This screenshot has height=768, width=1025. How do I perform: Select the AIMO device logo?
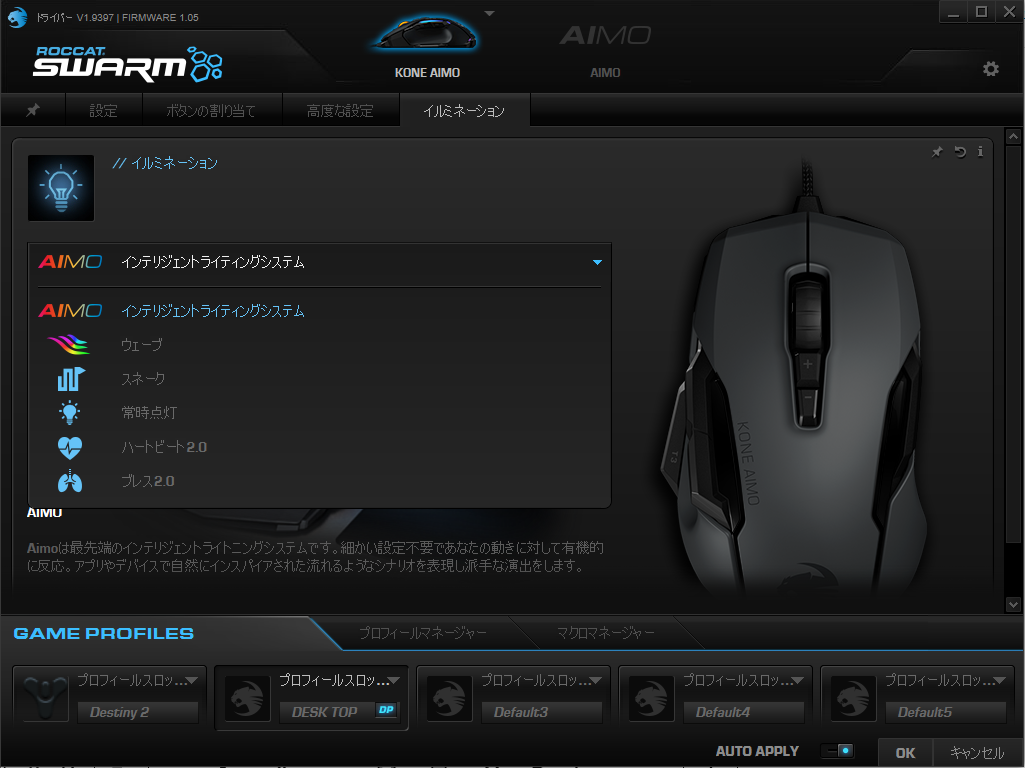(605, 35)
